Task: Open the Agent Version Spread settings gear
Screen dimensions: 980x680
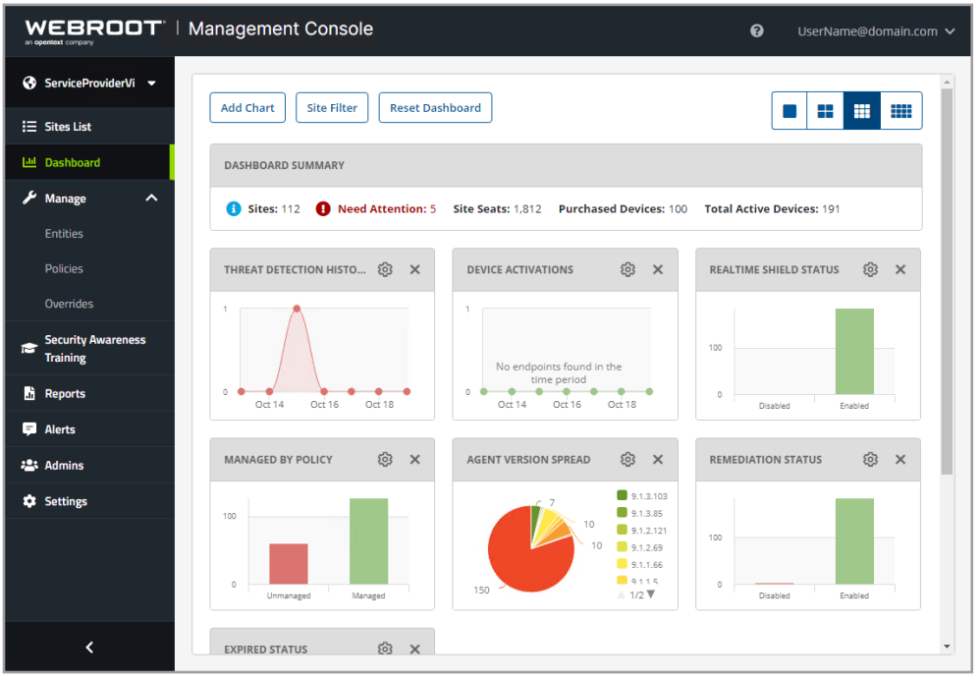Action: point(628,459)
